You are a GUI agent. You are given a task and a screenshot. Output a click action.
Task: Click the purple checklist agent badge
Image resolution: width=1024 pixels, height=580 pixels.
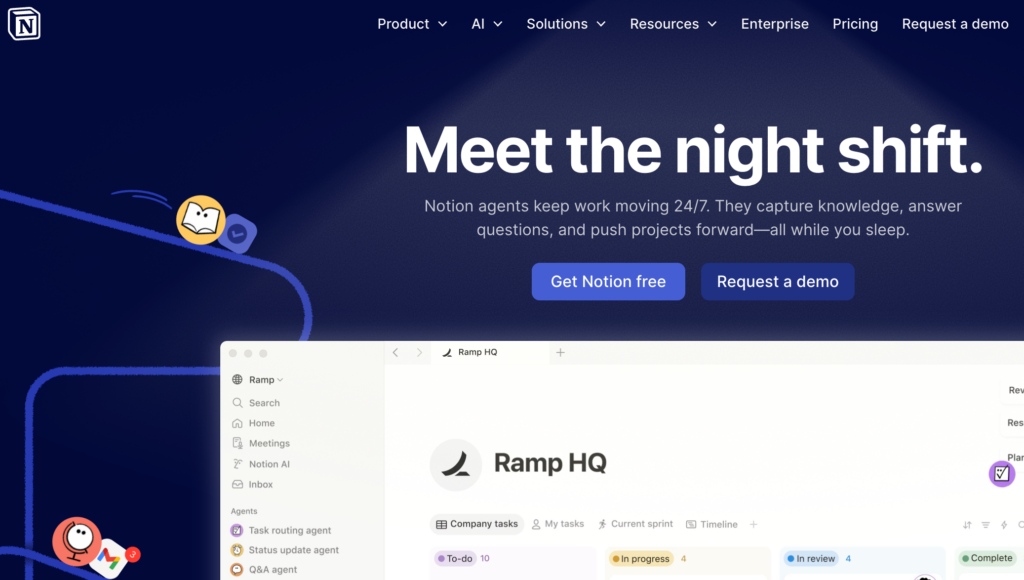(1001, 474)
